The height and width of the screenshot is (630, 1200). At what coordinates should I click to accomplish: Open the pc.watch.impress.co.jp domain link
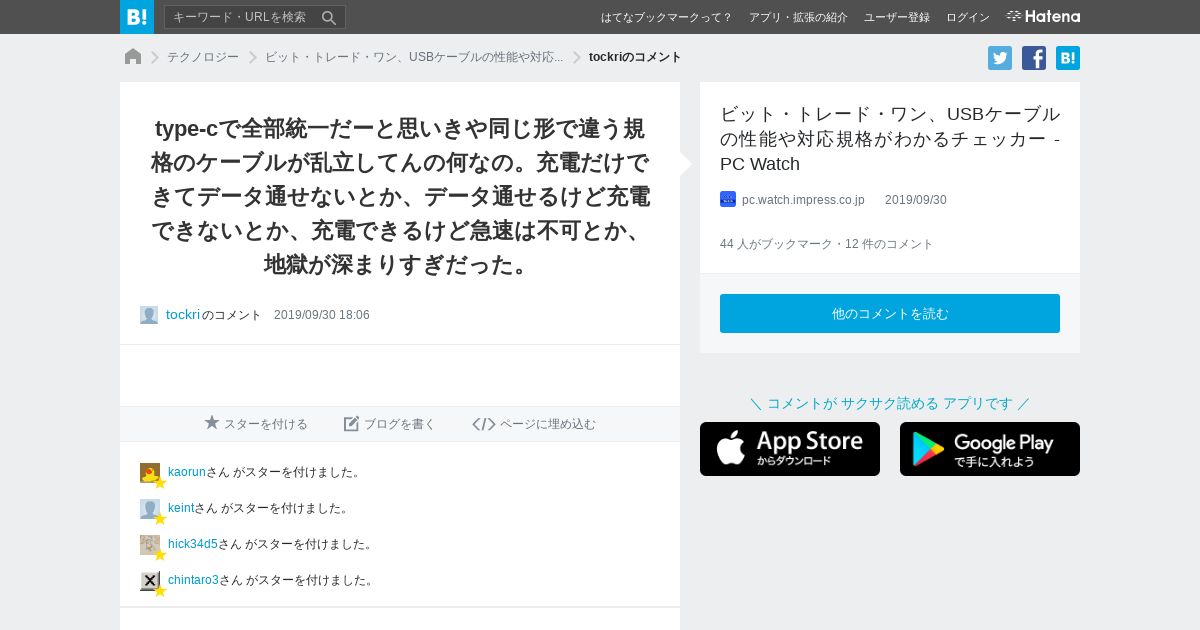(803, 200)
